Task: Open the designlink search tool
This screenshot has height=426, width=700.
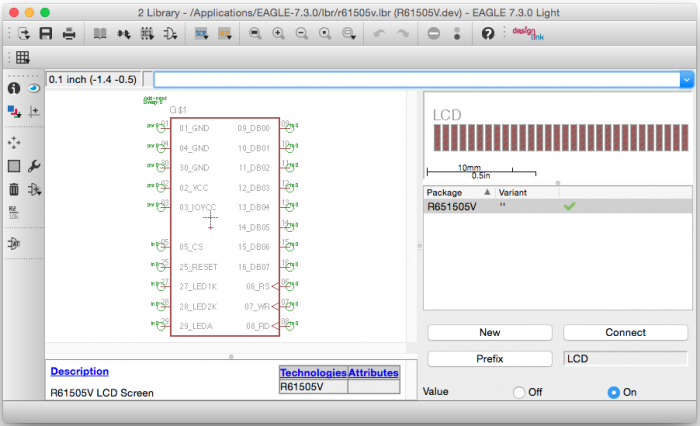Action: [528, 33]
